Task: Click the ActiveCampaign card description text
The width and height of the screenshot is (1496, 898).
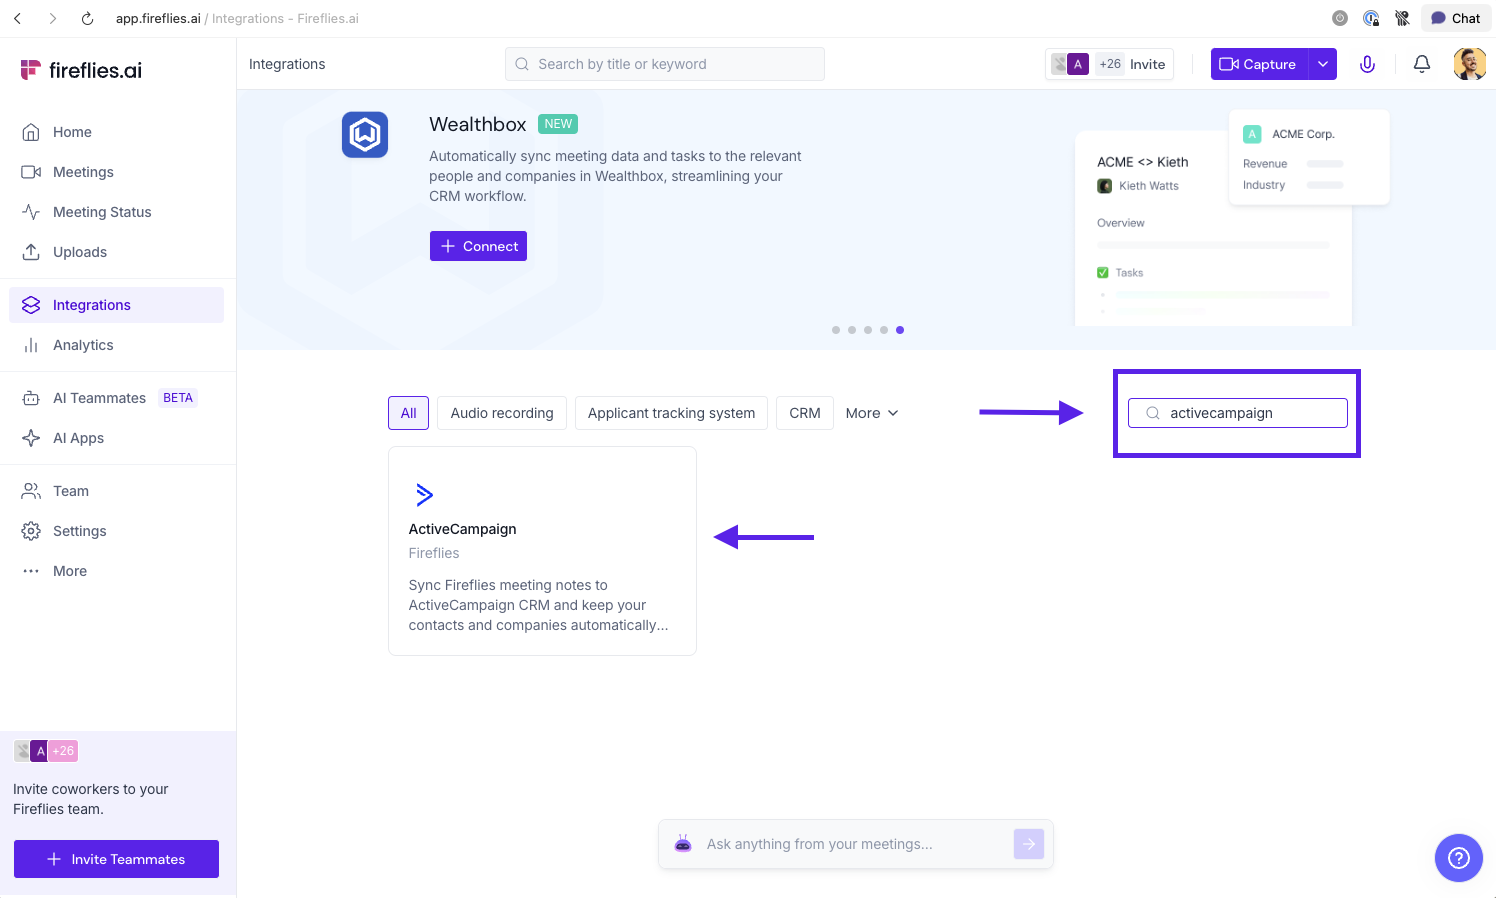Action: pyautogui.click(x=538, y=605)
